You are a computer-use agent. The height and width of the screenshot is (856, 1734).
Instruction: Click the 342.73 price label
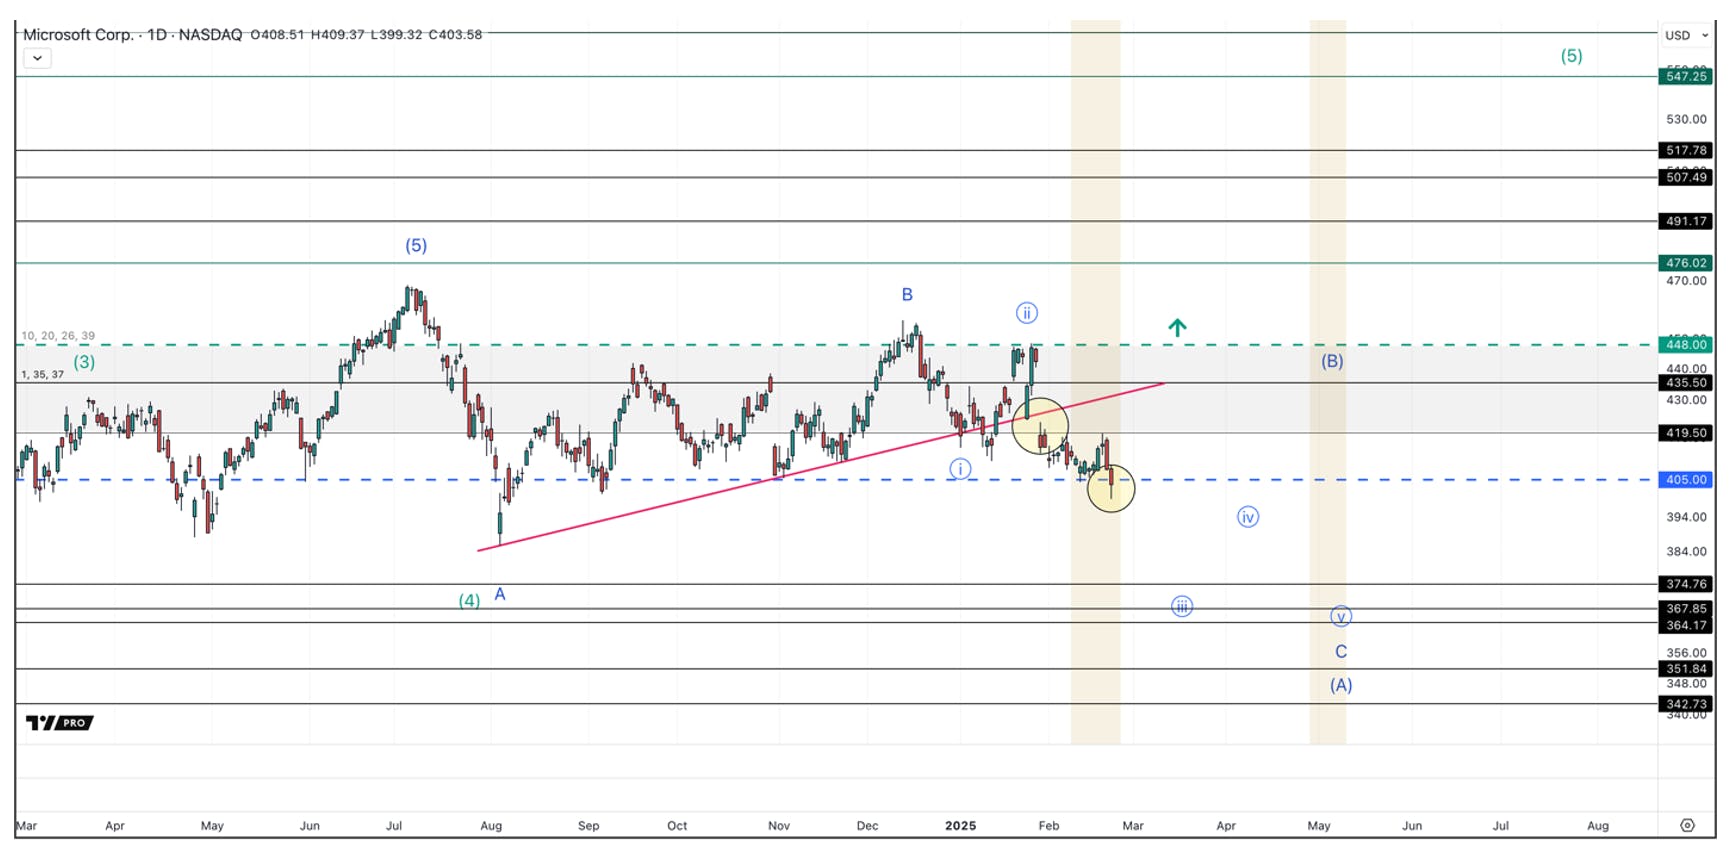click(1686, 704)
